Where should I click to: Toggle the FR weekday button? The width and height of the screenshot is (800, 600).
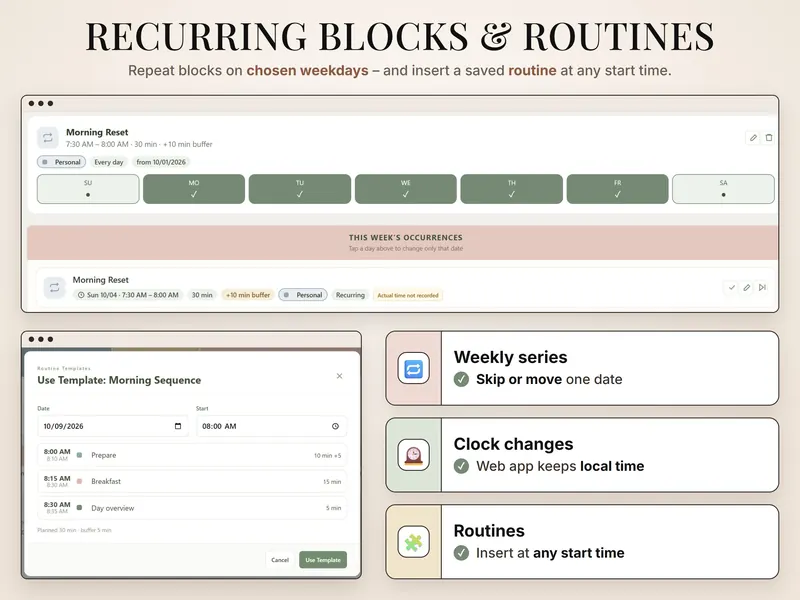pos(617,189)
